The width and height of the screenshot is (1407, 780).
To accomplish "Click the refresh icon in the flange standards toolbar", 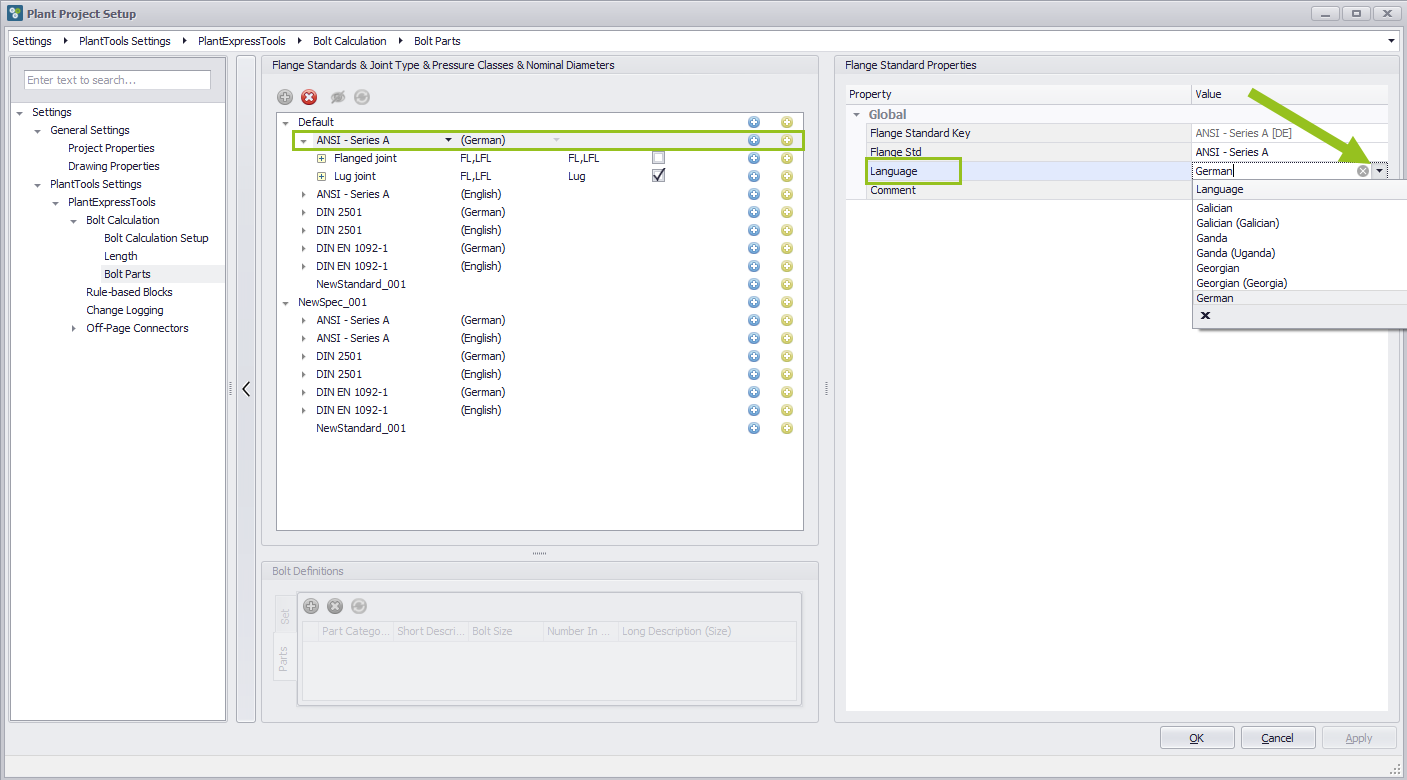I will (362, 97).
